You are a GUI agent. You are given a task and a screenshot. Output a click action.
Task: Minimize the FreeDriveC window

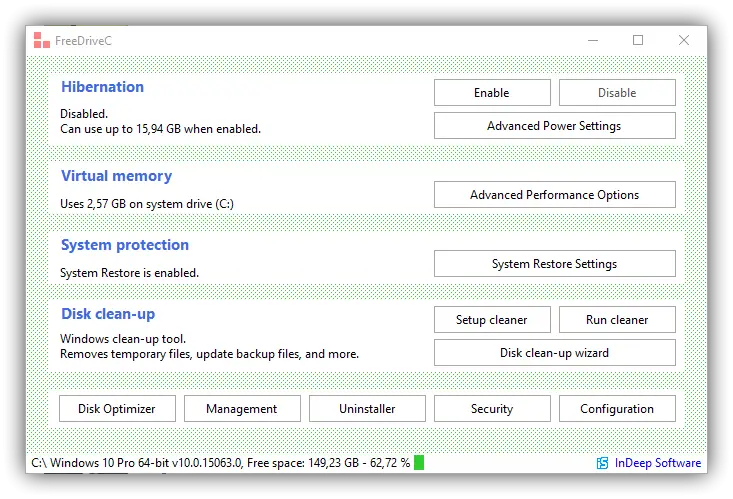click(x=592, y=41)
